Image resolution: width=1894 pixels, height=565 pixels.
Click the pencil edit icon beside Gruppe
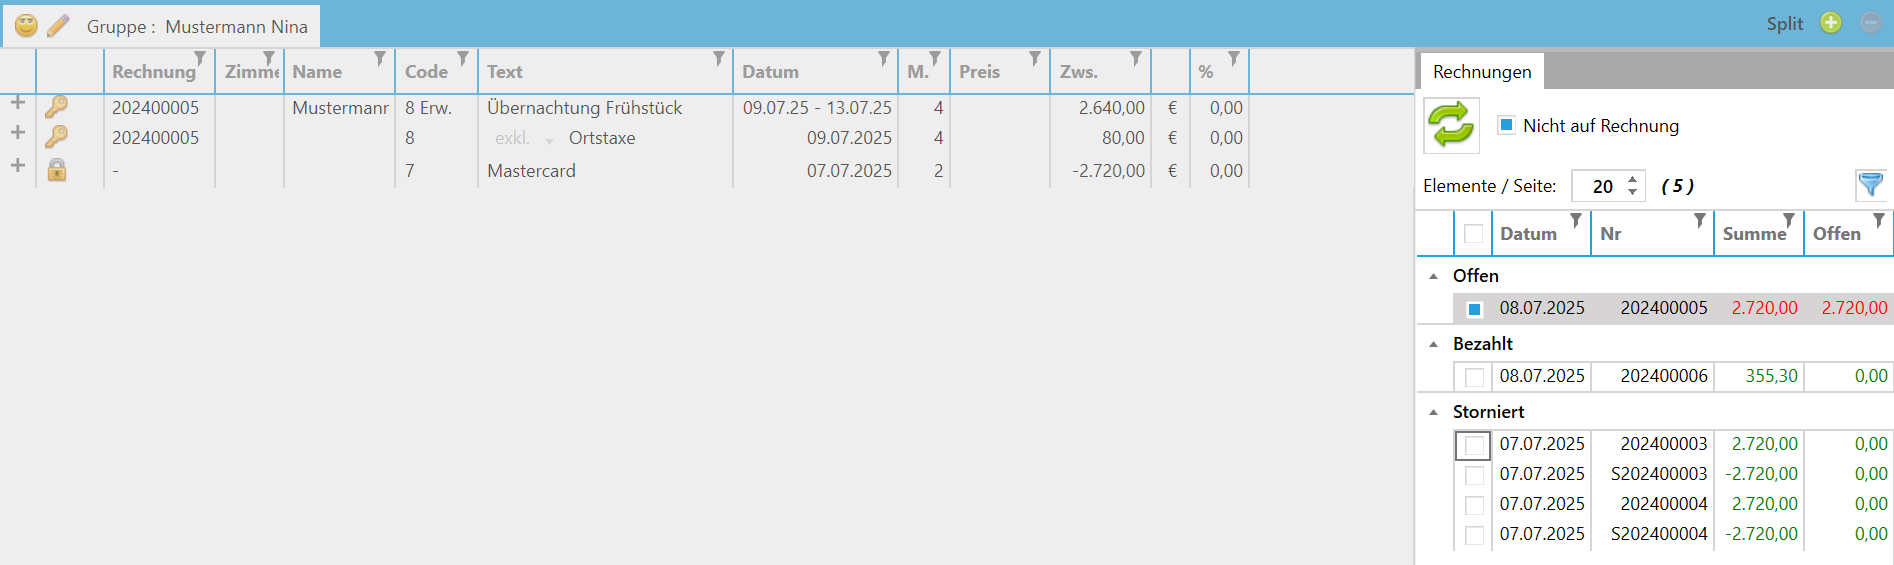[59, 26]
